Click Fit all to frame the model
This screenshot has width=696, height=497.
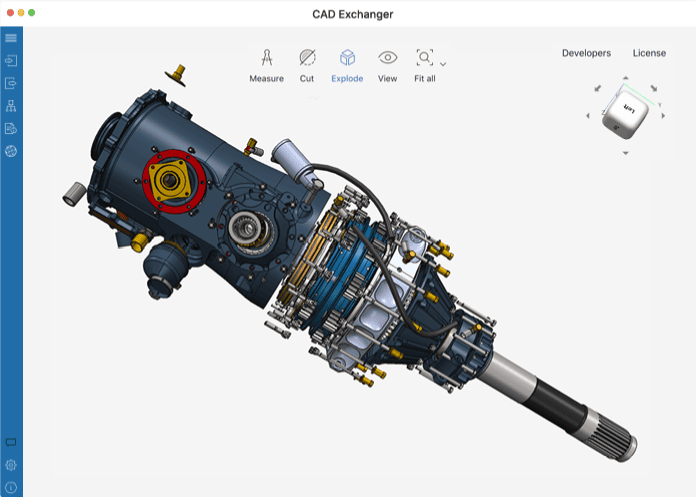[x=424, y=66]
